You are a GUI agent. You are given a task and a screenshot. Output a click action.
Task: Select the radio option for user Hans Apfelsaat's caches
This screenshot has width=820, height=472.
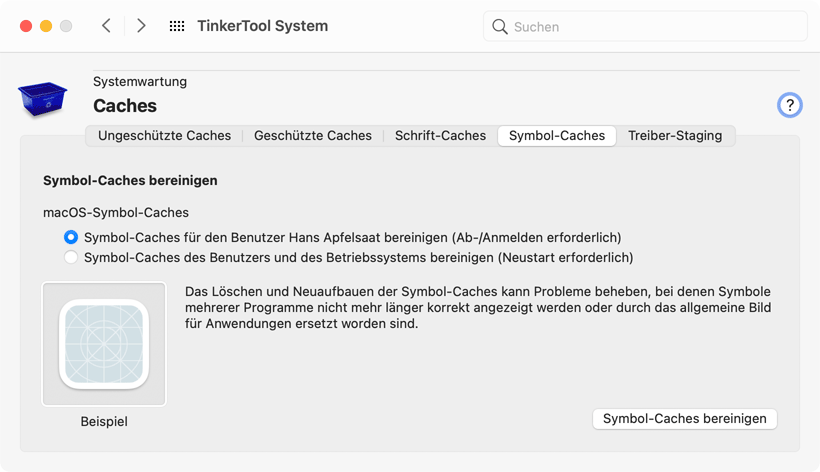click(71, 237)
